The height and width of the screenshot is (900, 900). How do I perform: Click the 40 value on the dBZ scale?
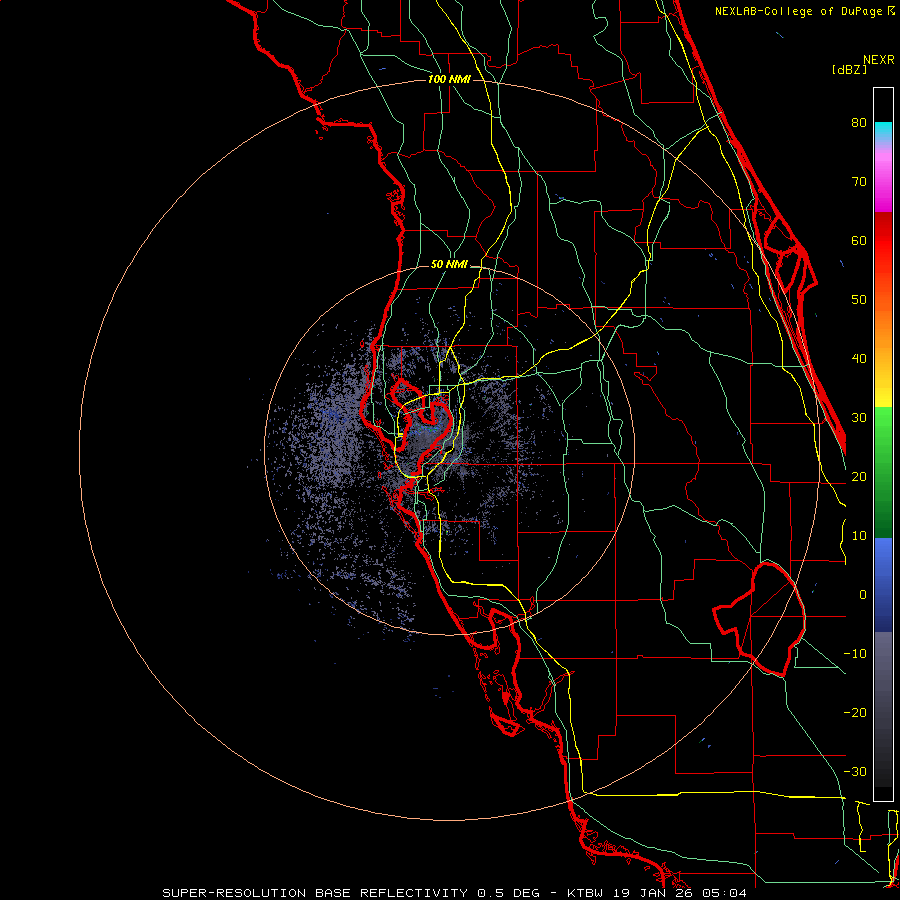pos(859,359)
